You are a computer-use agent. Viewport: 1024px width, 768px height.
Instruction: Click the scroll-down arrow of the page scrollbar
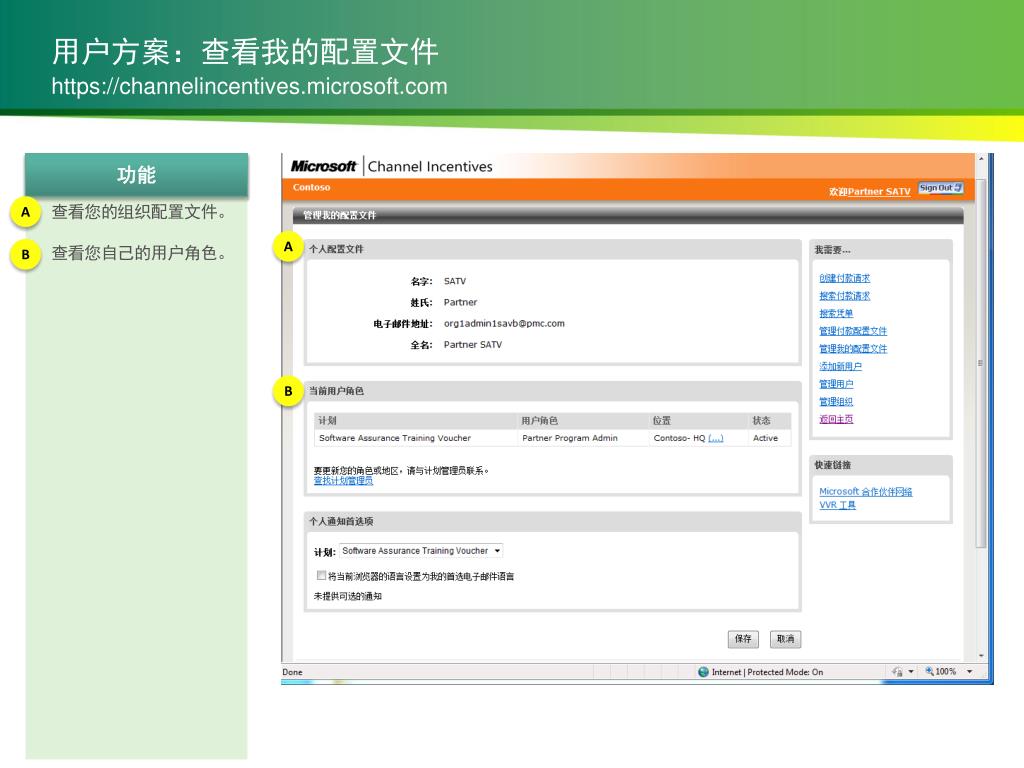pos(981,656)
